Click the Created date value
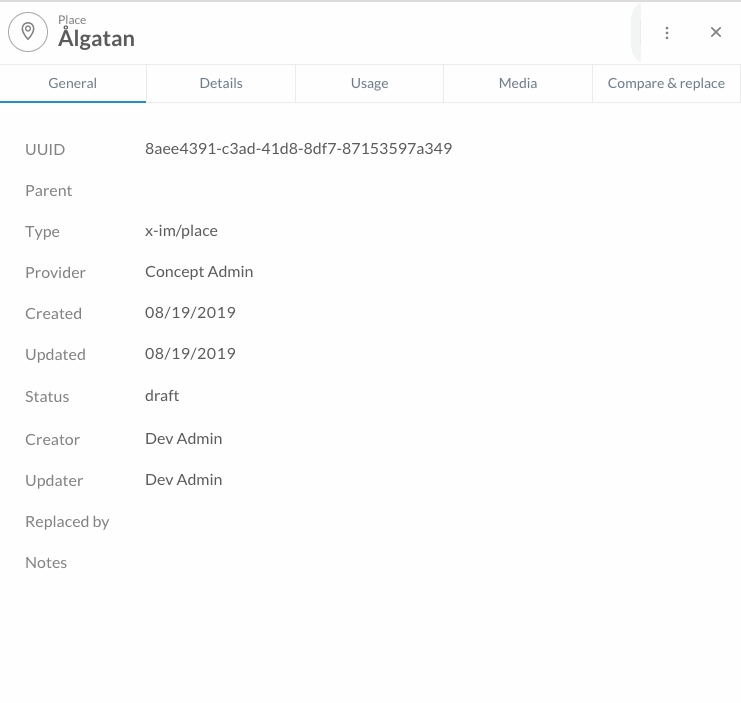The height and width of the screenshot is (703, 741). click(190, 312)
